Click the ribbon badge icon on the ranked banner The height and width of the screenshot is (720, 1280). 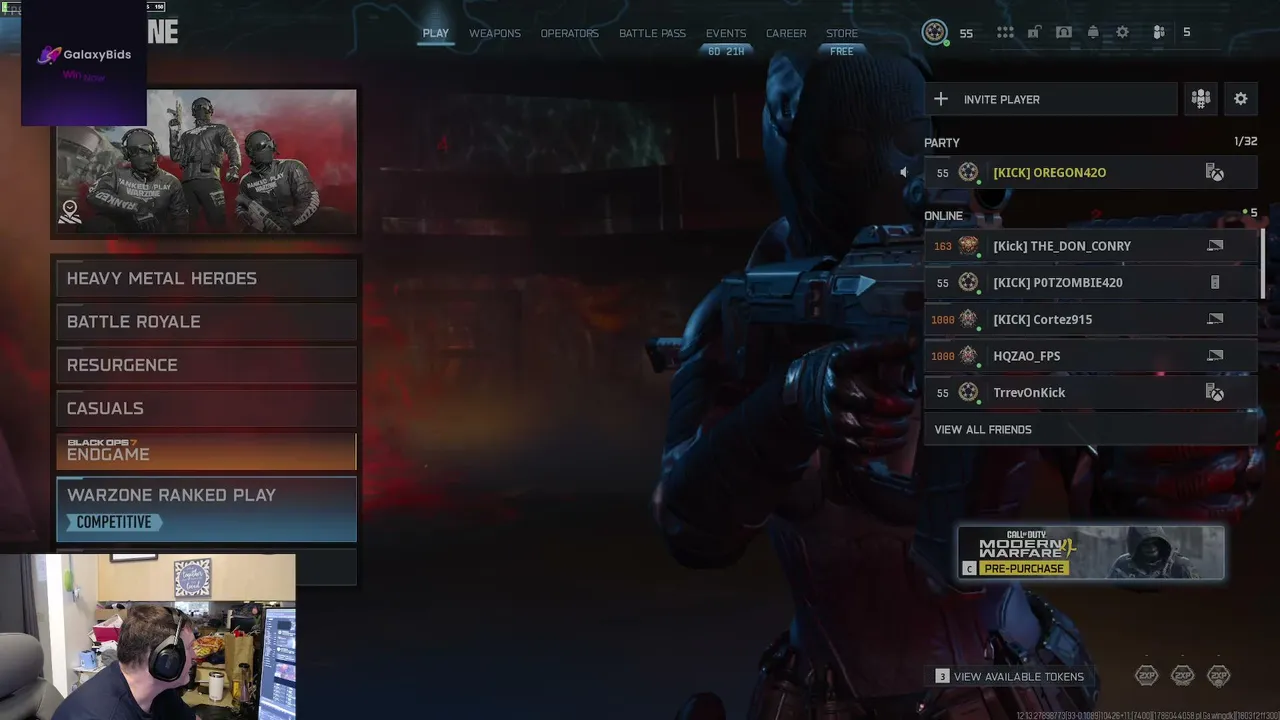pos(70,211)
